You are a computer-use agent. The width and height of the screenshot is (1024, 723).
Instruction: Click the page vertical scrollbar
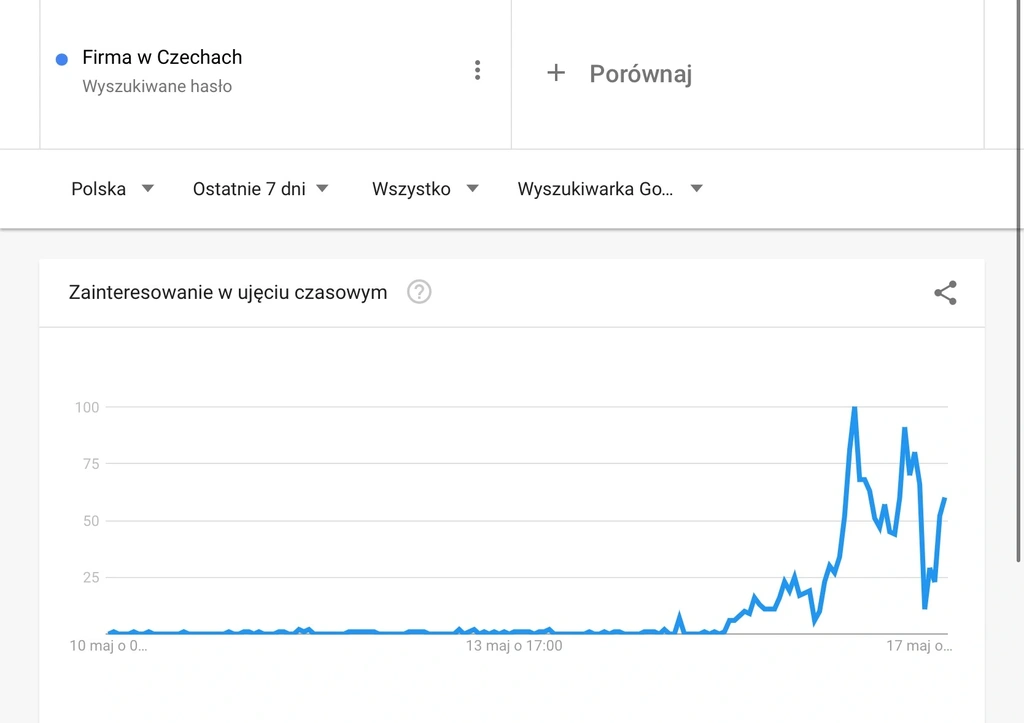(1018, 281)
